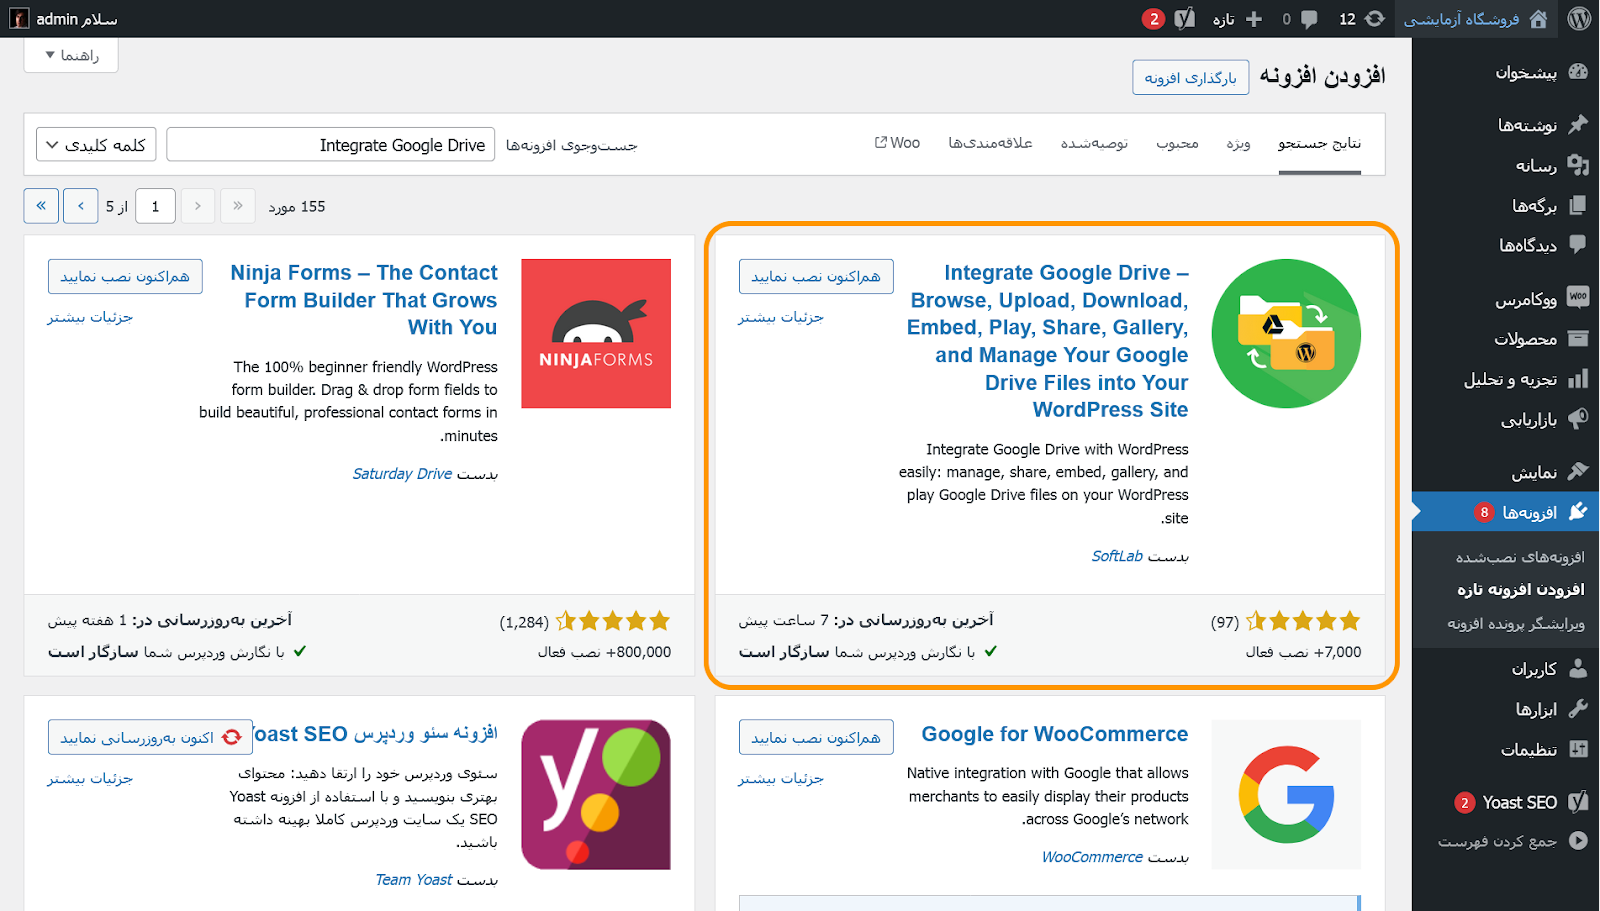
Task: Open the پیشخوان dashboard icon
Action: click(1578, 72)
